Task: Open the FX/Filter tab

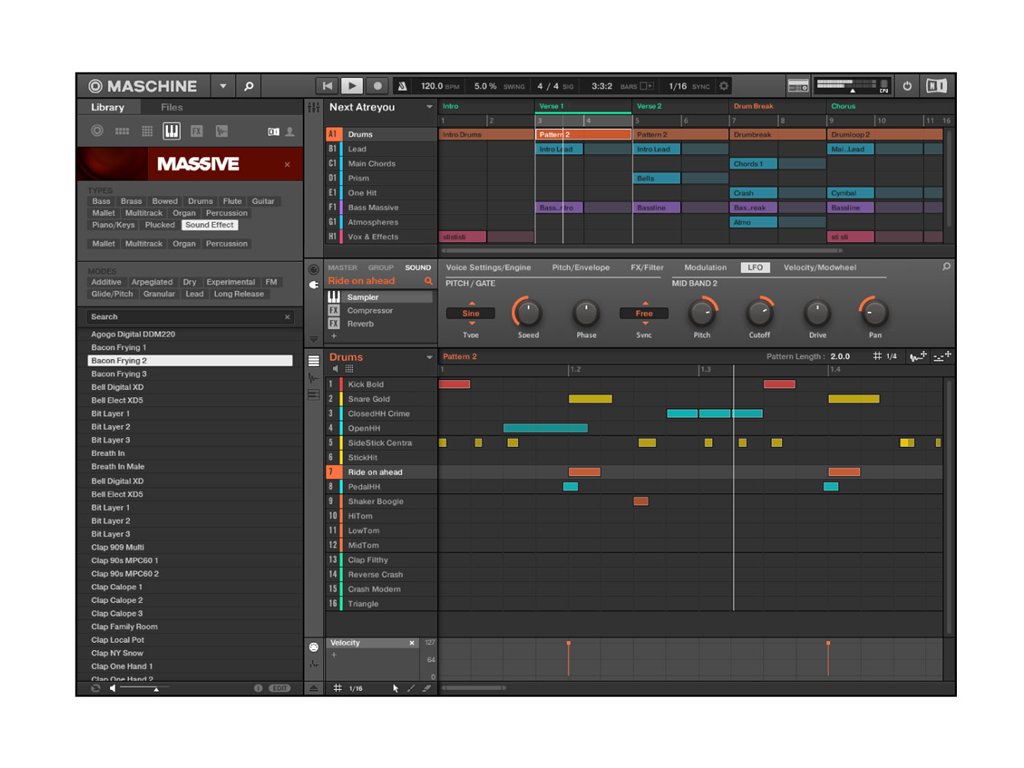Action: 647,268
